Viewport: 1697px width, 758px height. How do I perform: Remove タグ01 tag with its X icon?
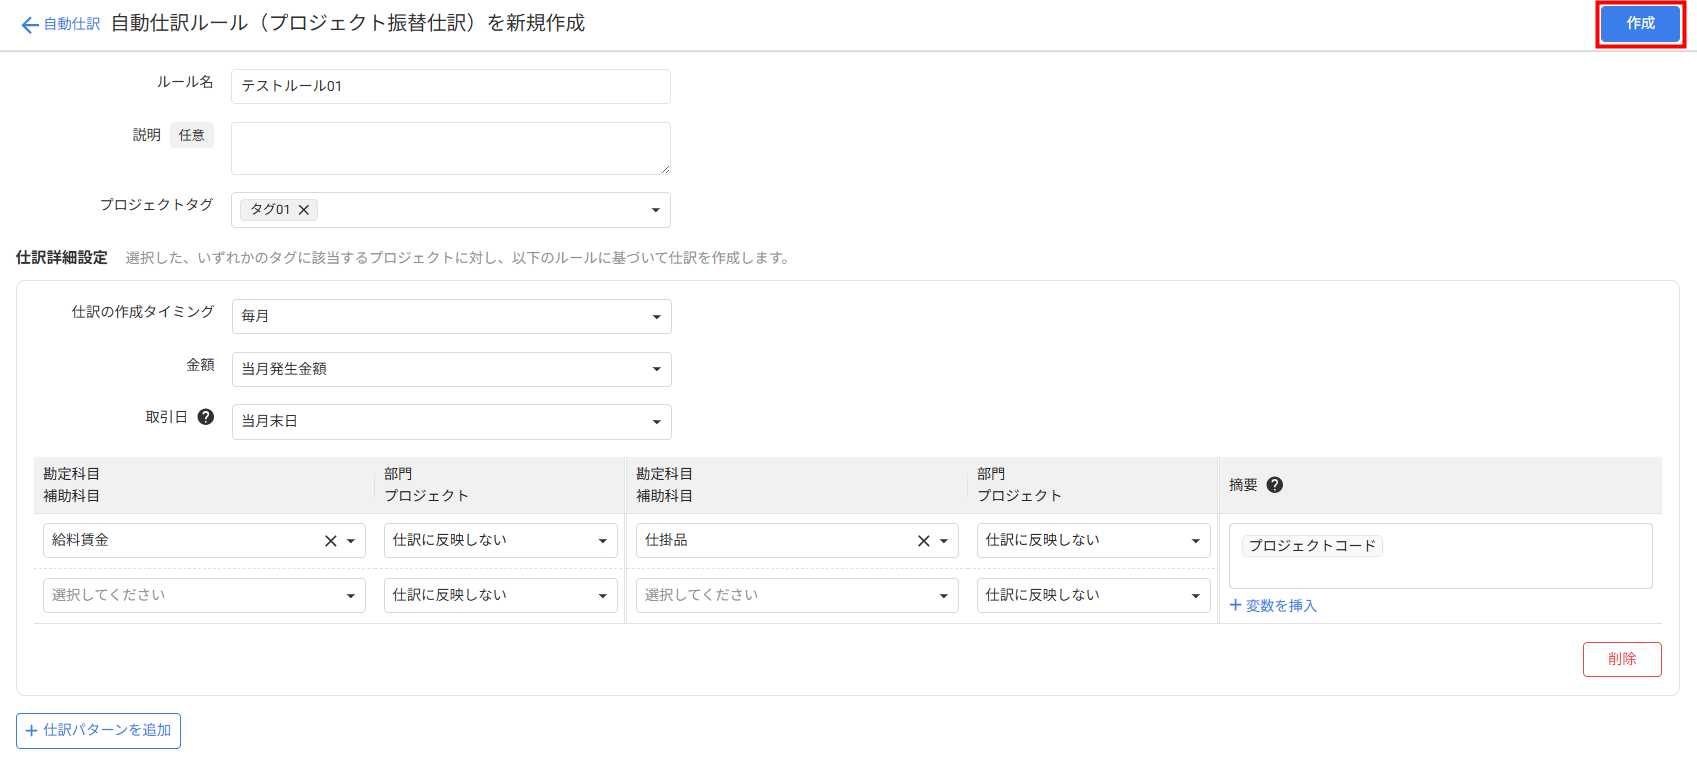click(304, 210)
